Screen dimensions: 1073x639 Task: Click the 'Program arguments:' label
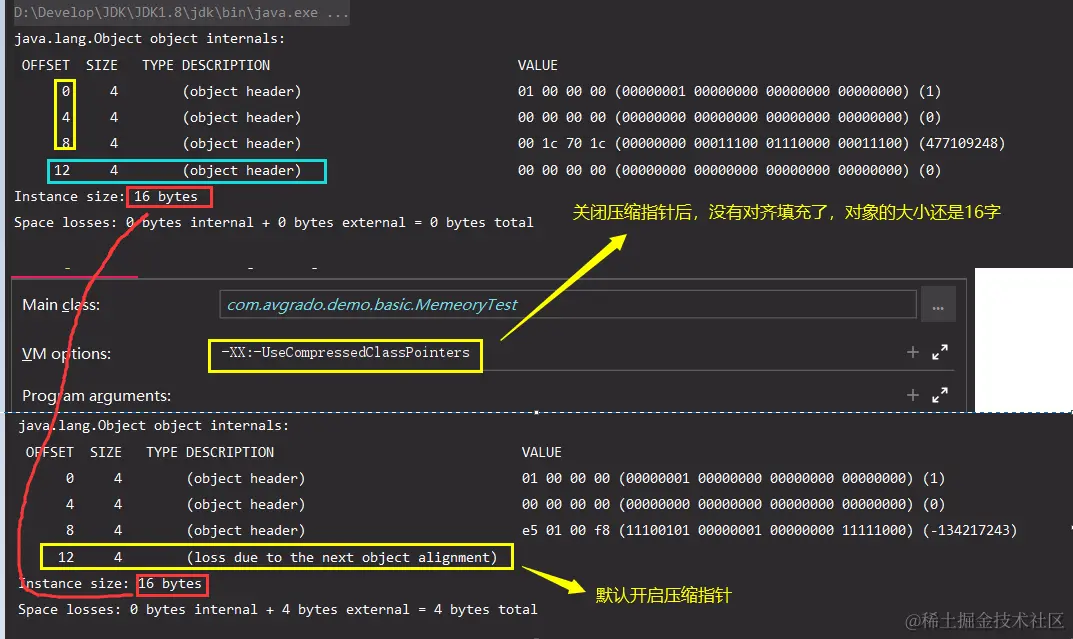click(x=96, y=395)
